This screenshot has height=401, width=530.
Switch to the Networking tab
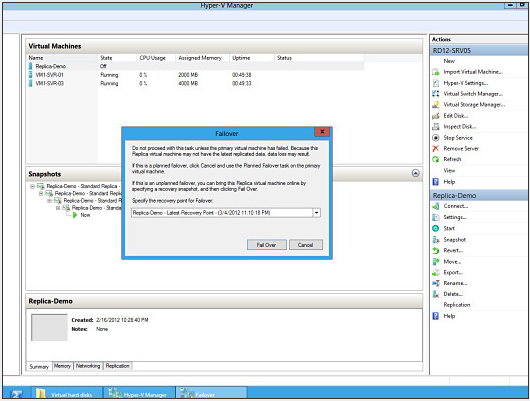click(88, 366)
